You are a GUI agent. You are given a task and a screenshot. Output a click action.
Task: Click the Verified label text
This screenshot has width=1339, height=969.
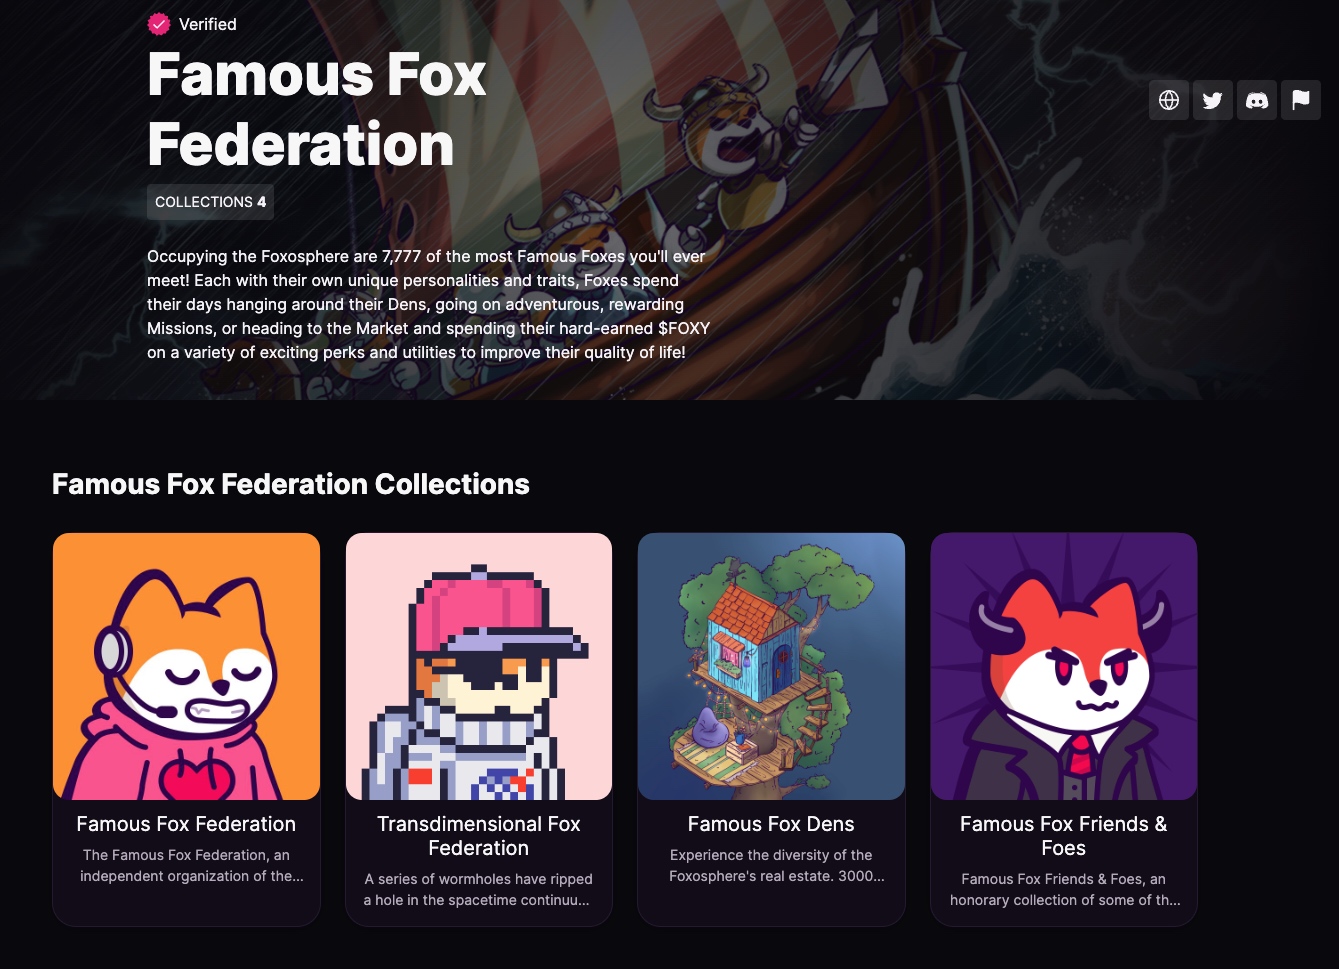208,24
